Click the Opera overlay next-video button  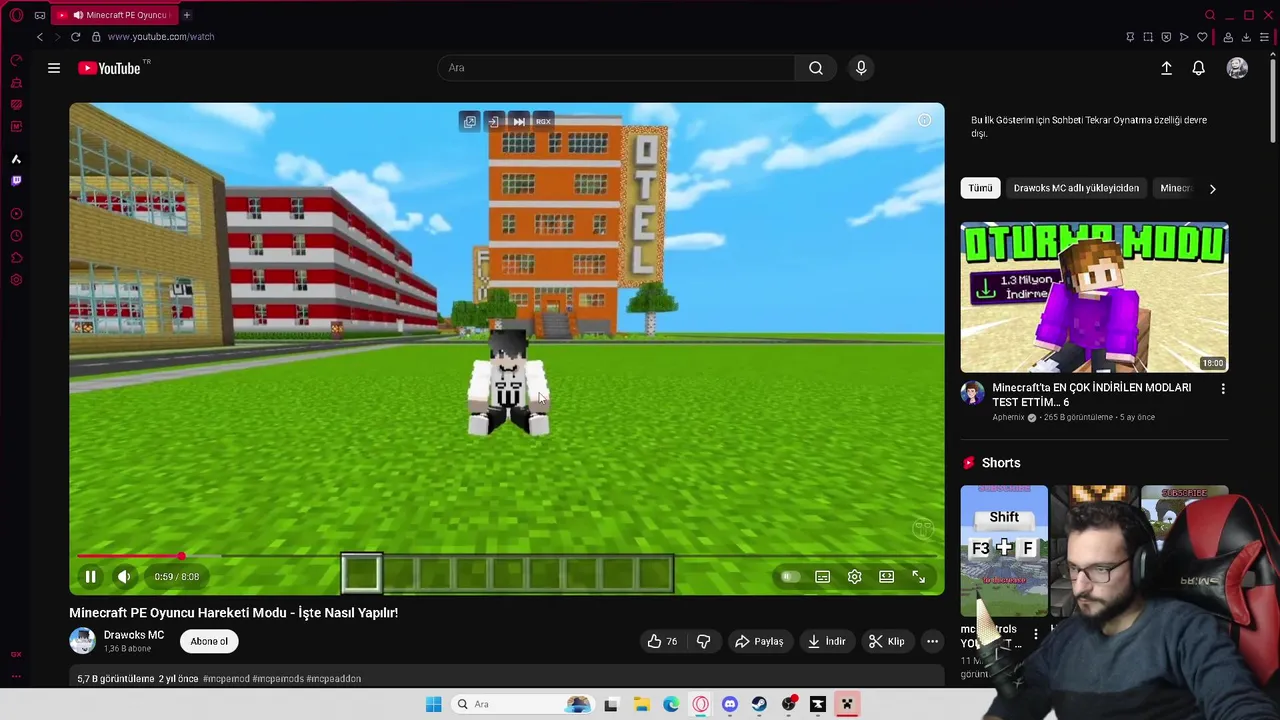point(519,122)
